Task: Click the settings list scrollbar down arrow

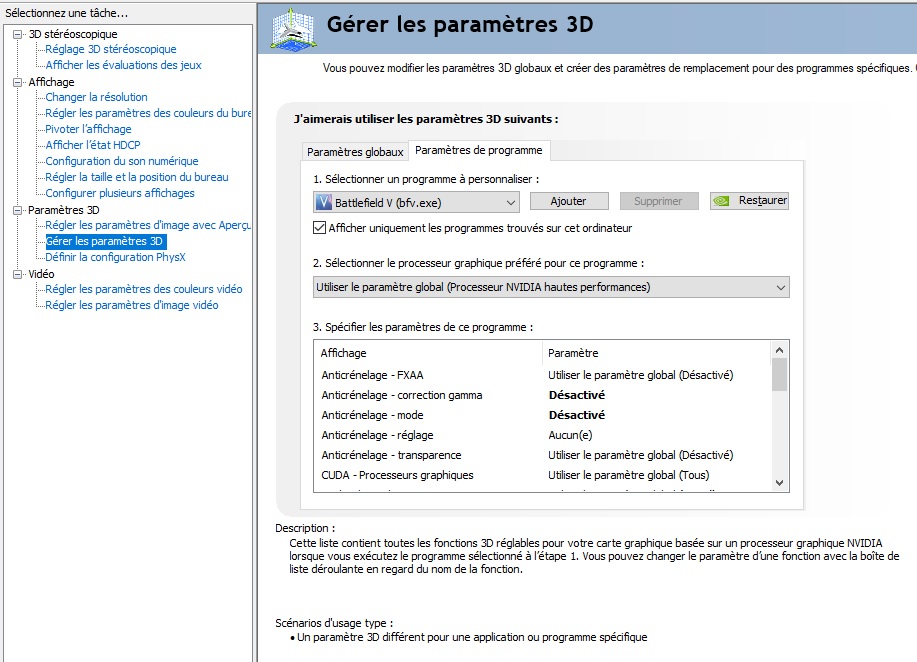Action: (x=780, y=483)
